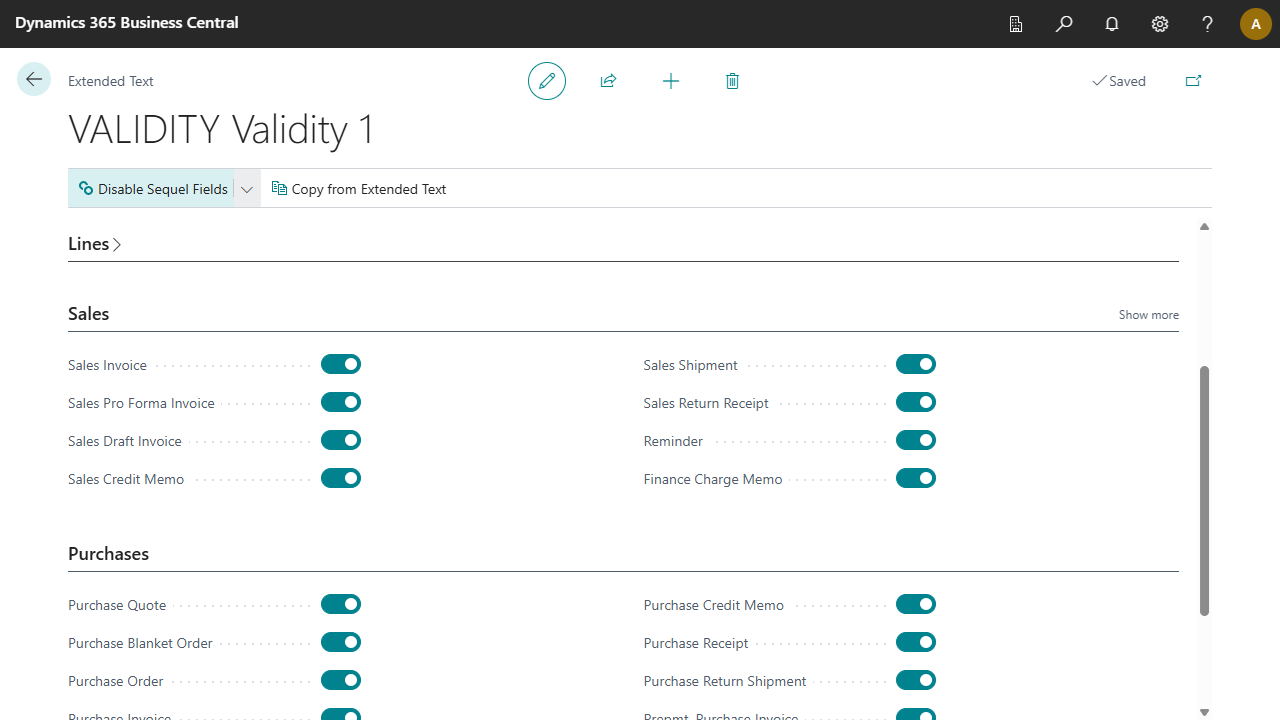Expand the Lines section
The image size is (1280, 720).
95,244
